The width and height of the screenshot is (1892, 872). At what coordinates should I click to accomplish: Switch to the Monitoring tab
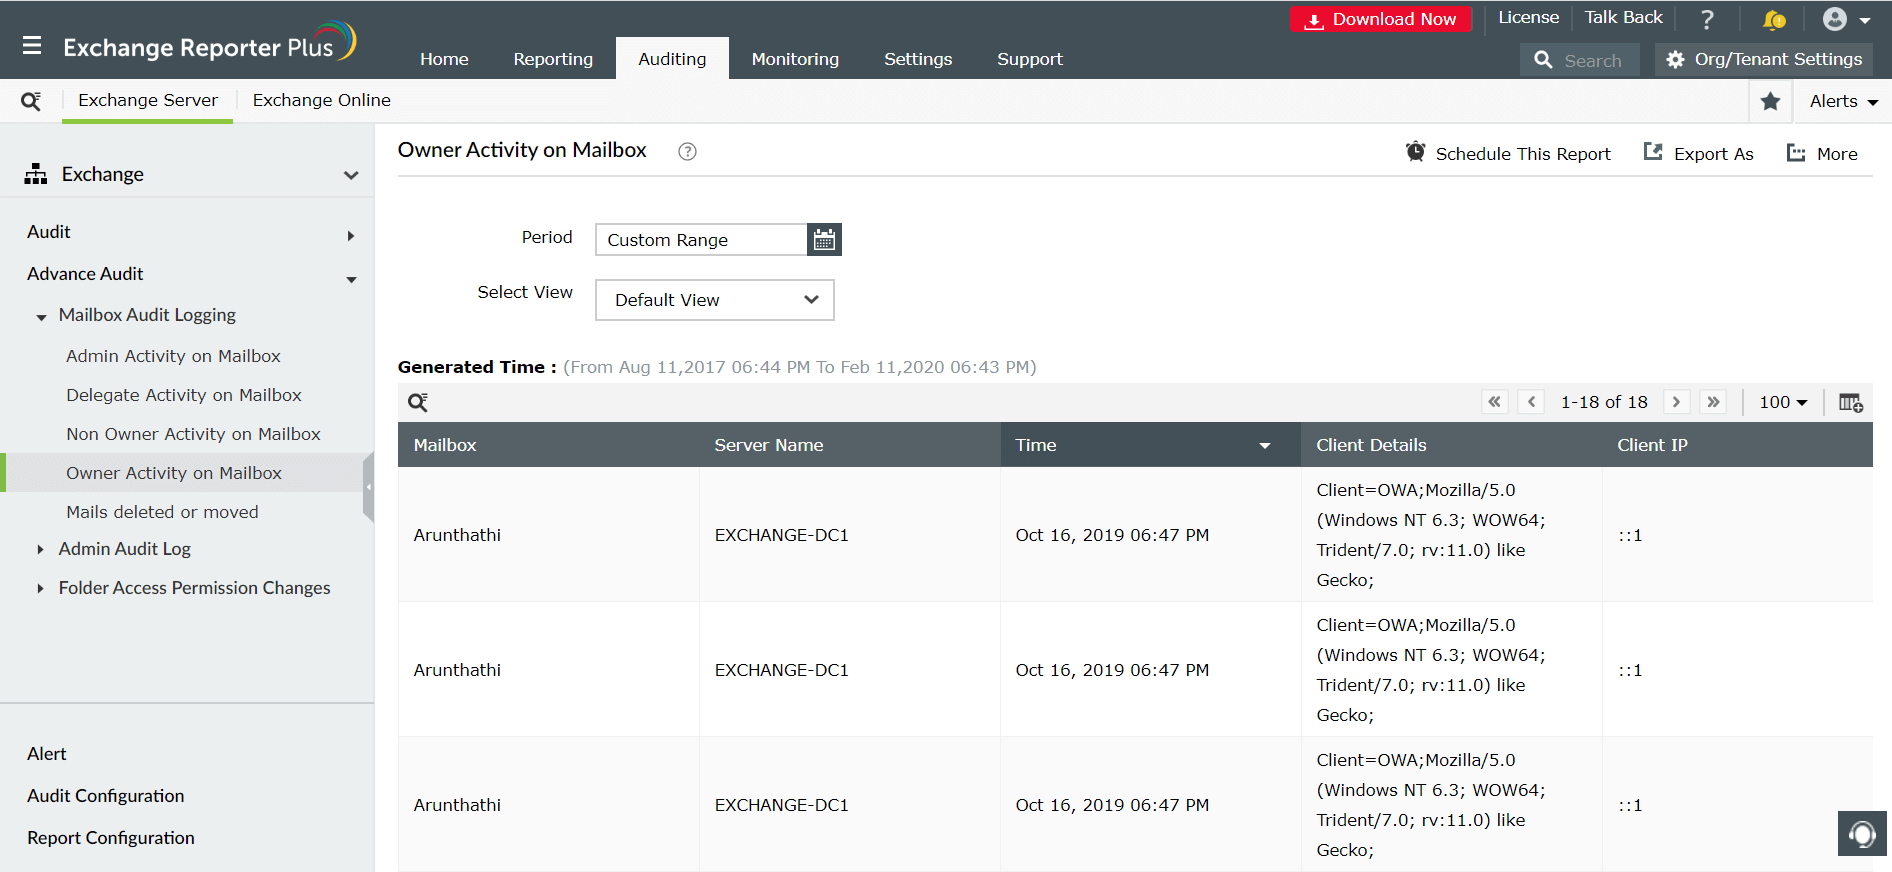795,59
